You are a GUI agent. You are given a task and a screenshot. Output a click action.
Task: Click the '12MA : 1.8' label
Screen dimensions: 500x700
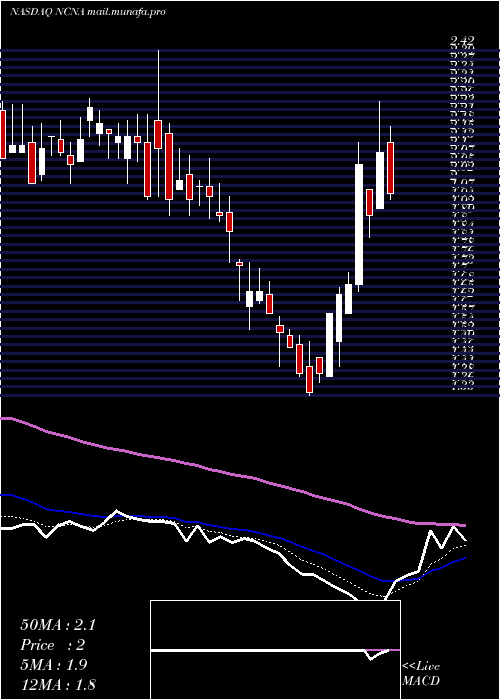pos(58,684)
